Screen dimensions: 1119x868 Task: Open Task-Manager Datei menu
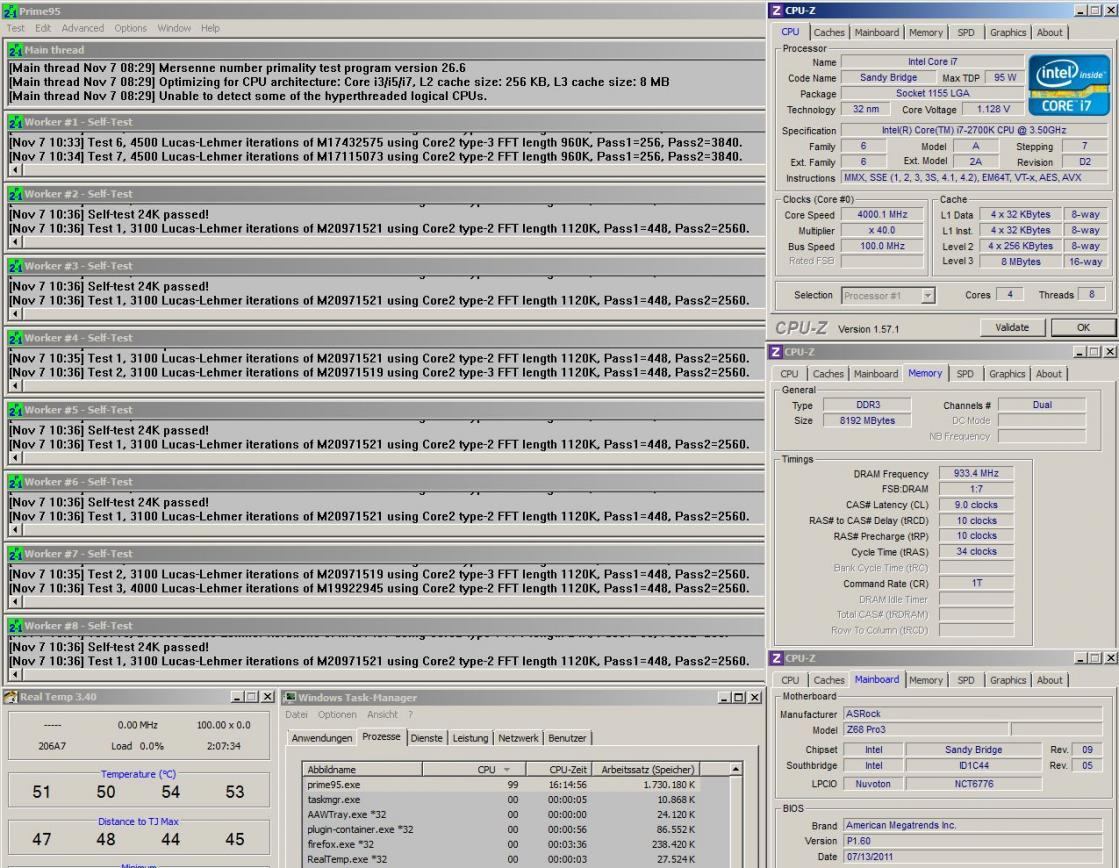coord(296,715)
